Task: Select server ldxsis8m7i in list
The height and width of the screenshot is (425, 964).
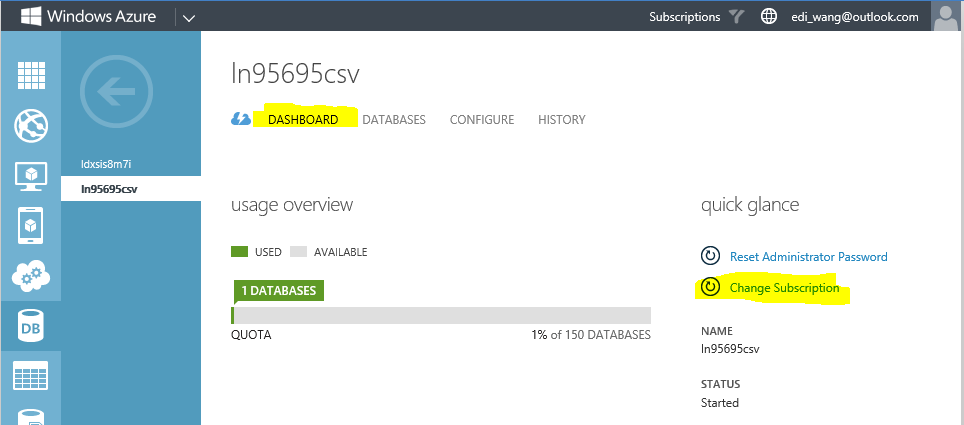Action: (107, 164)
